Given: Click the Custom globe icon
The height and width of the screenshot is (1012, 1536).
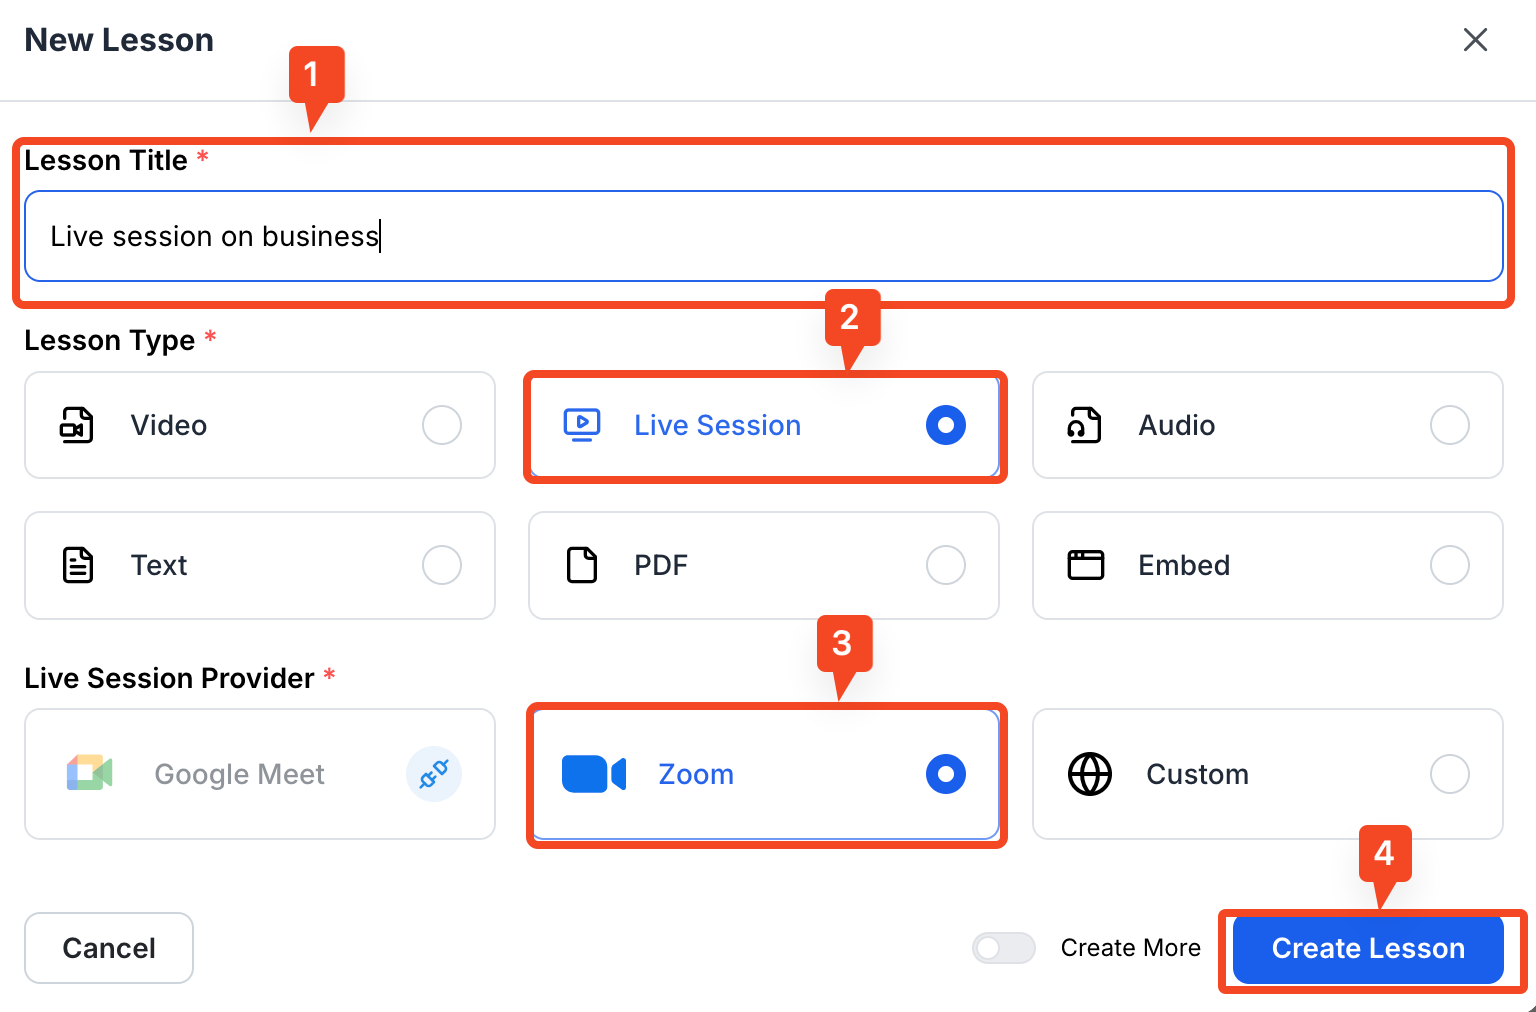Looking at the screenshot, I should pyautogui.click(x=1090, y=774).
